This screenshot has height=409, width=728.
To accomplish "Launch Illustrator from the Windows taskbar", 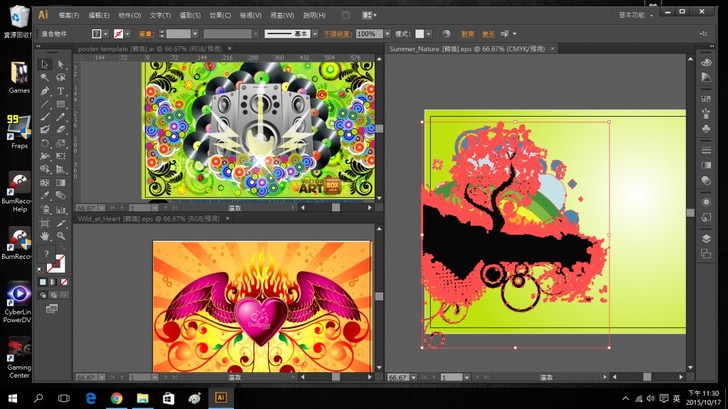I will 220,398.
